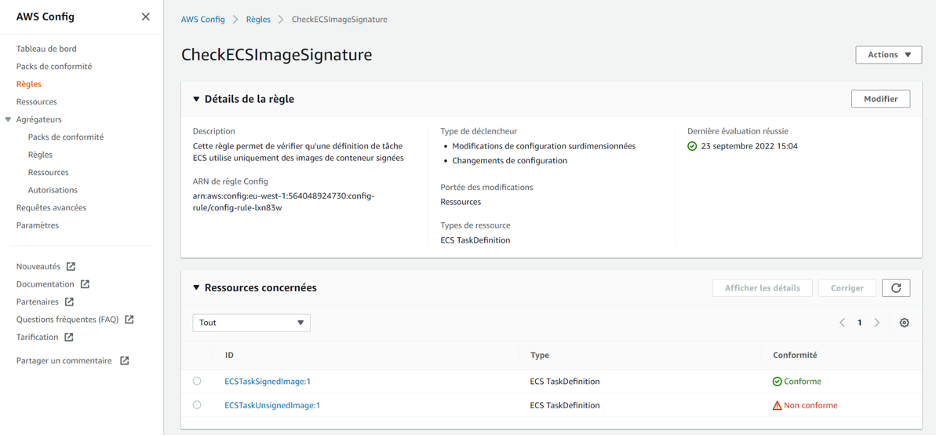Click the ID column header

coord(229,355)
